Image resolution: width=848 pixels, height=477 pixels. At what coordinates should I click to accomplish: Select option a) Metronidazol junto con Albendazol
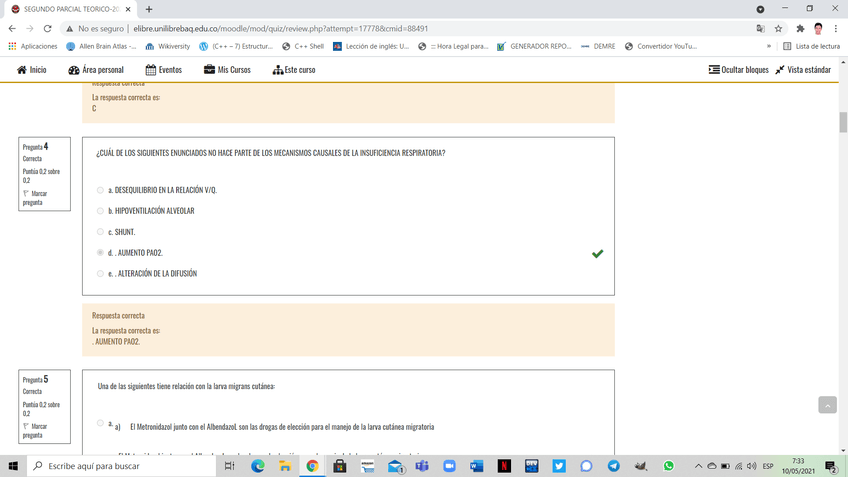[100, 423]
